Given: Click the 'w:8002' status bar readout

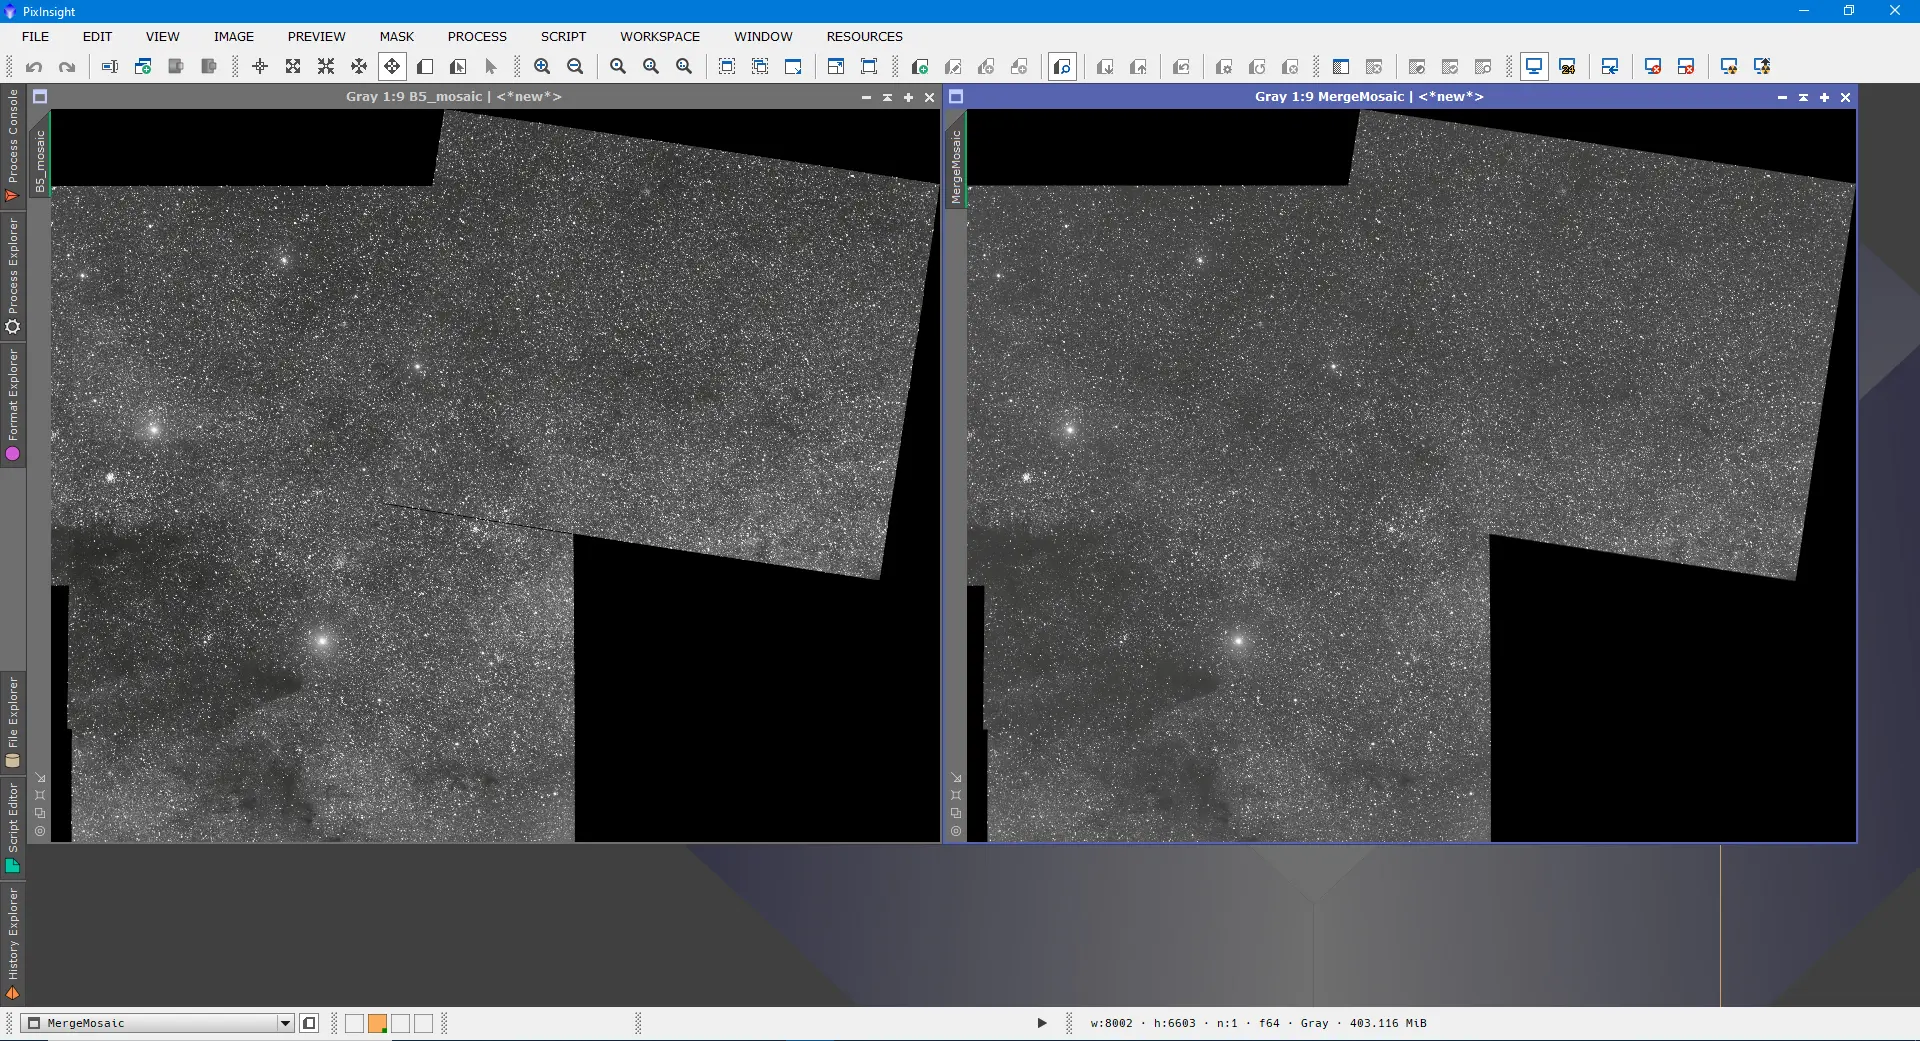Looking at the screenshot, I should pos(1111,1023).
